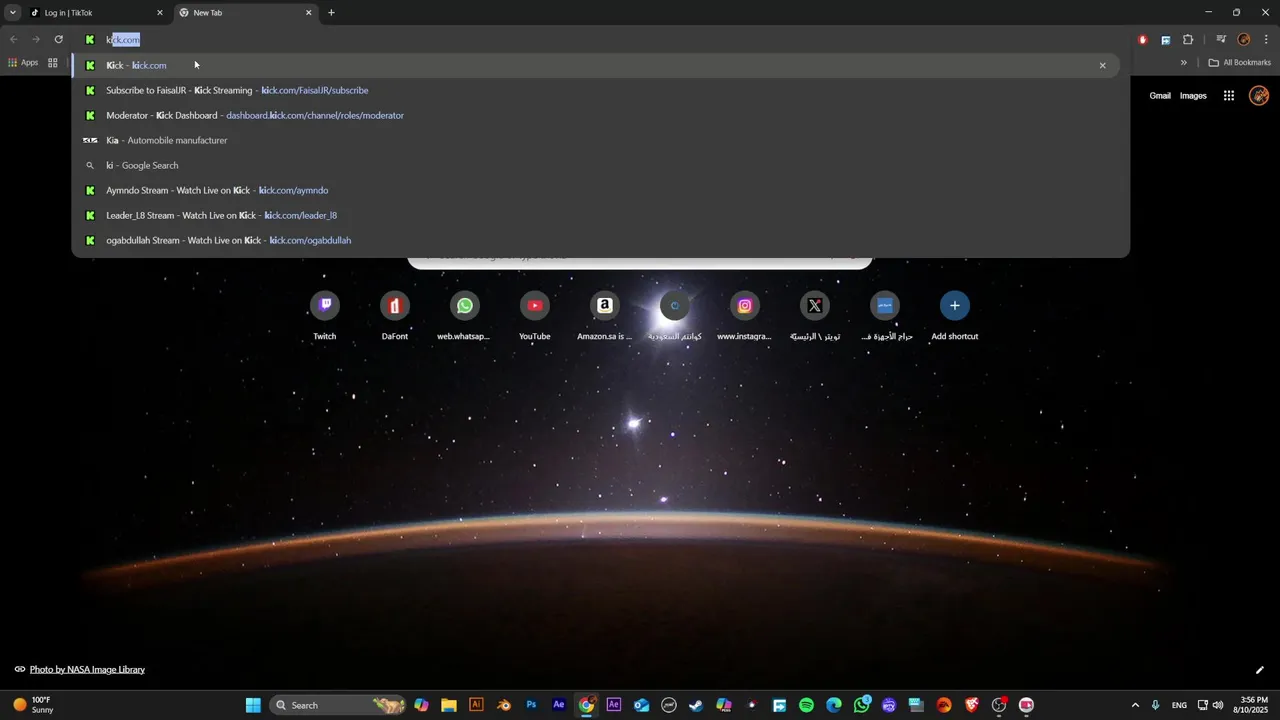Reload the current page
Screen dimensions: 1280x720
[58, 40]
